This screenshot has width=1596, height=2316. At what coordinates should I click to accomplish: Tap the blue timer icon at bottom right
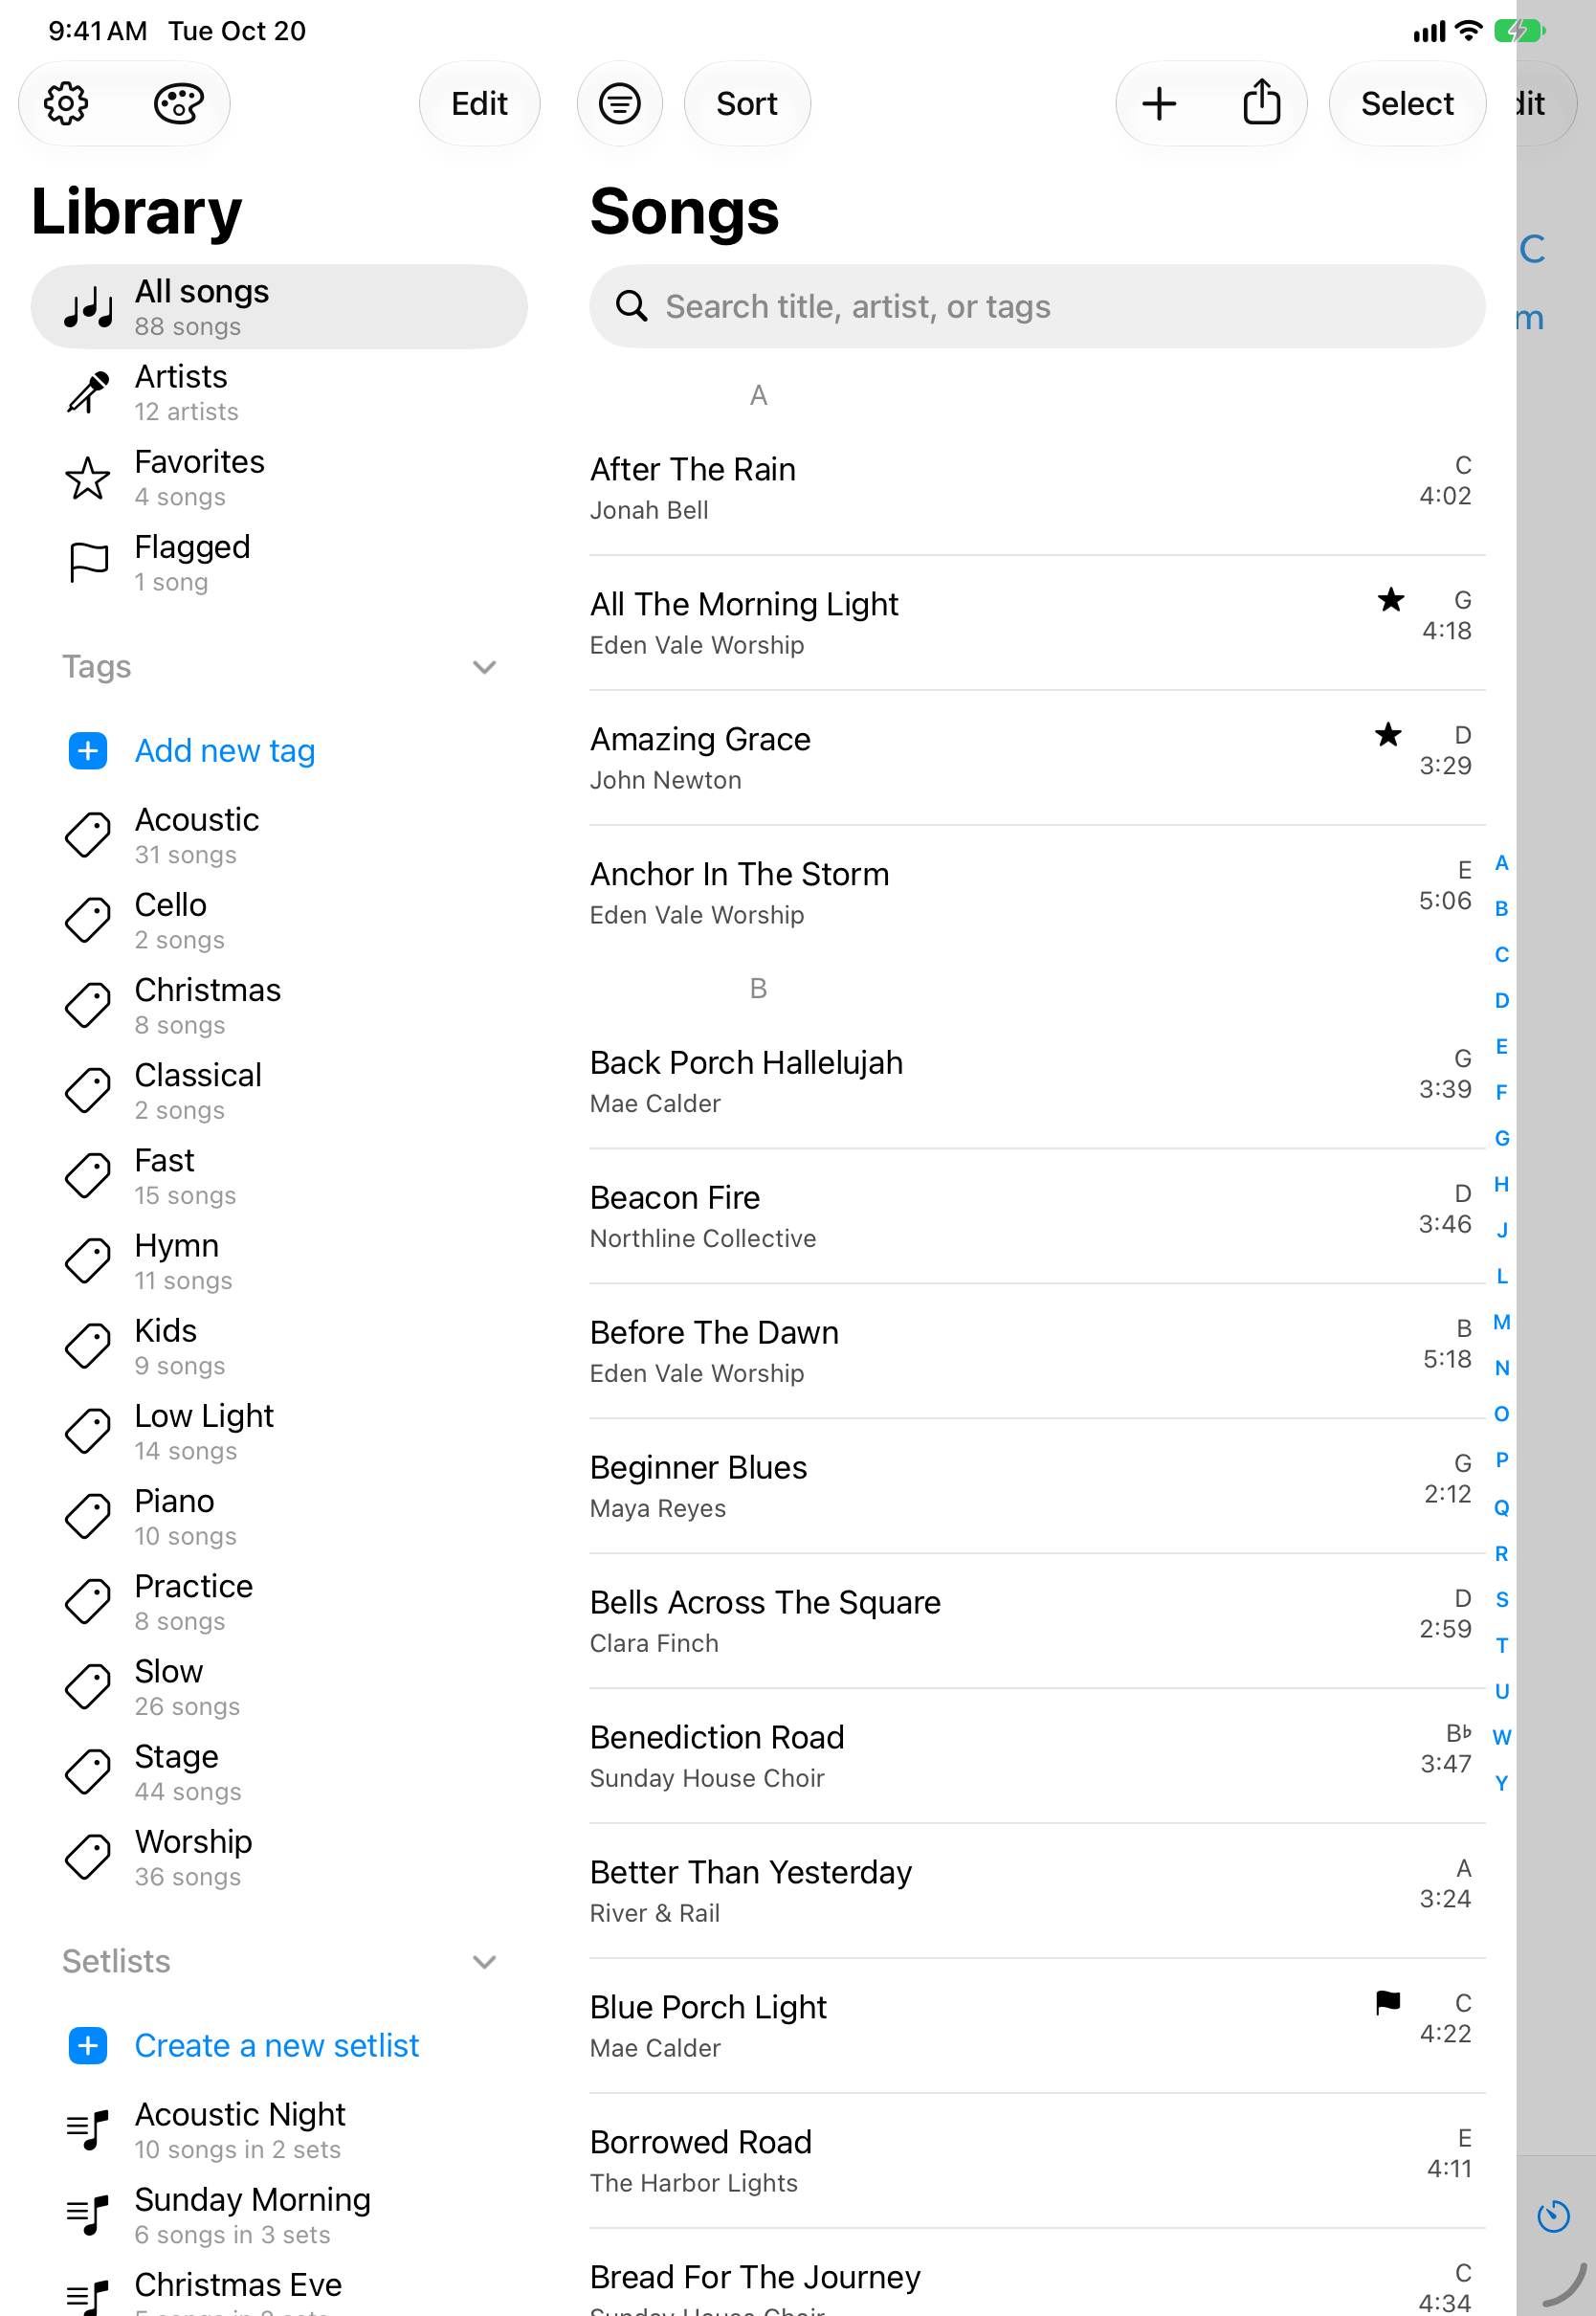[1553, 2216]
